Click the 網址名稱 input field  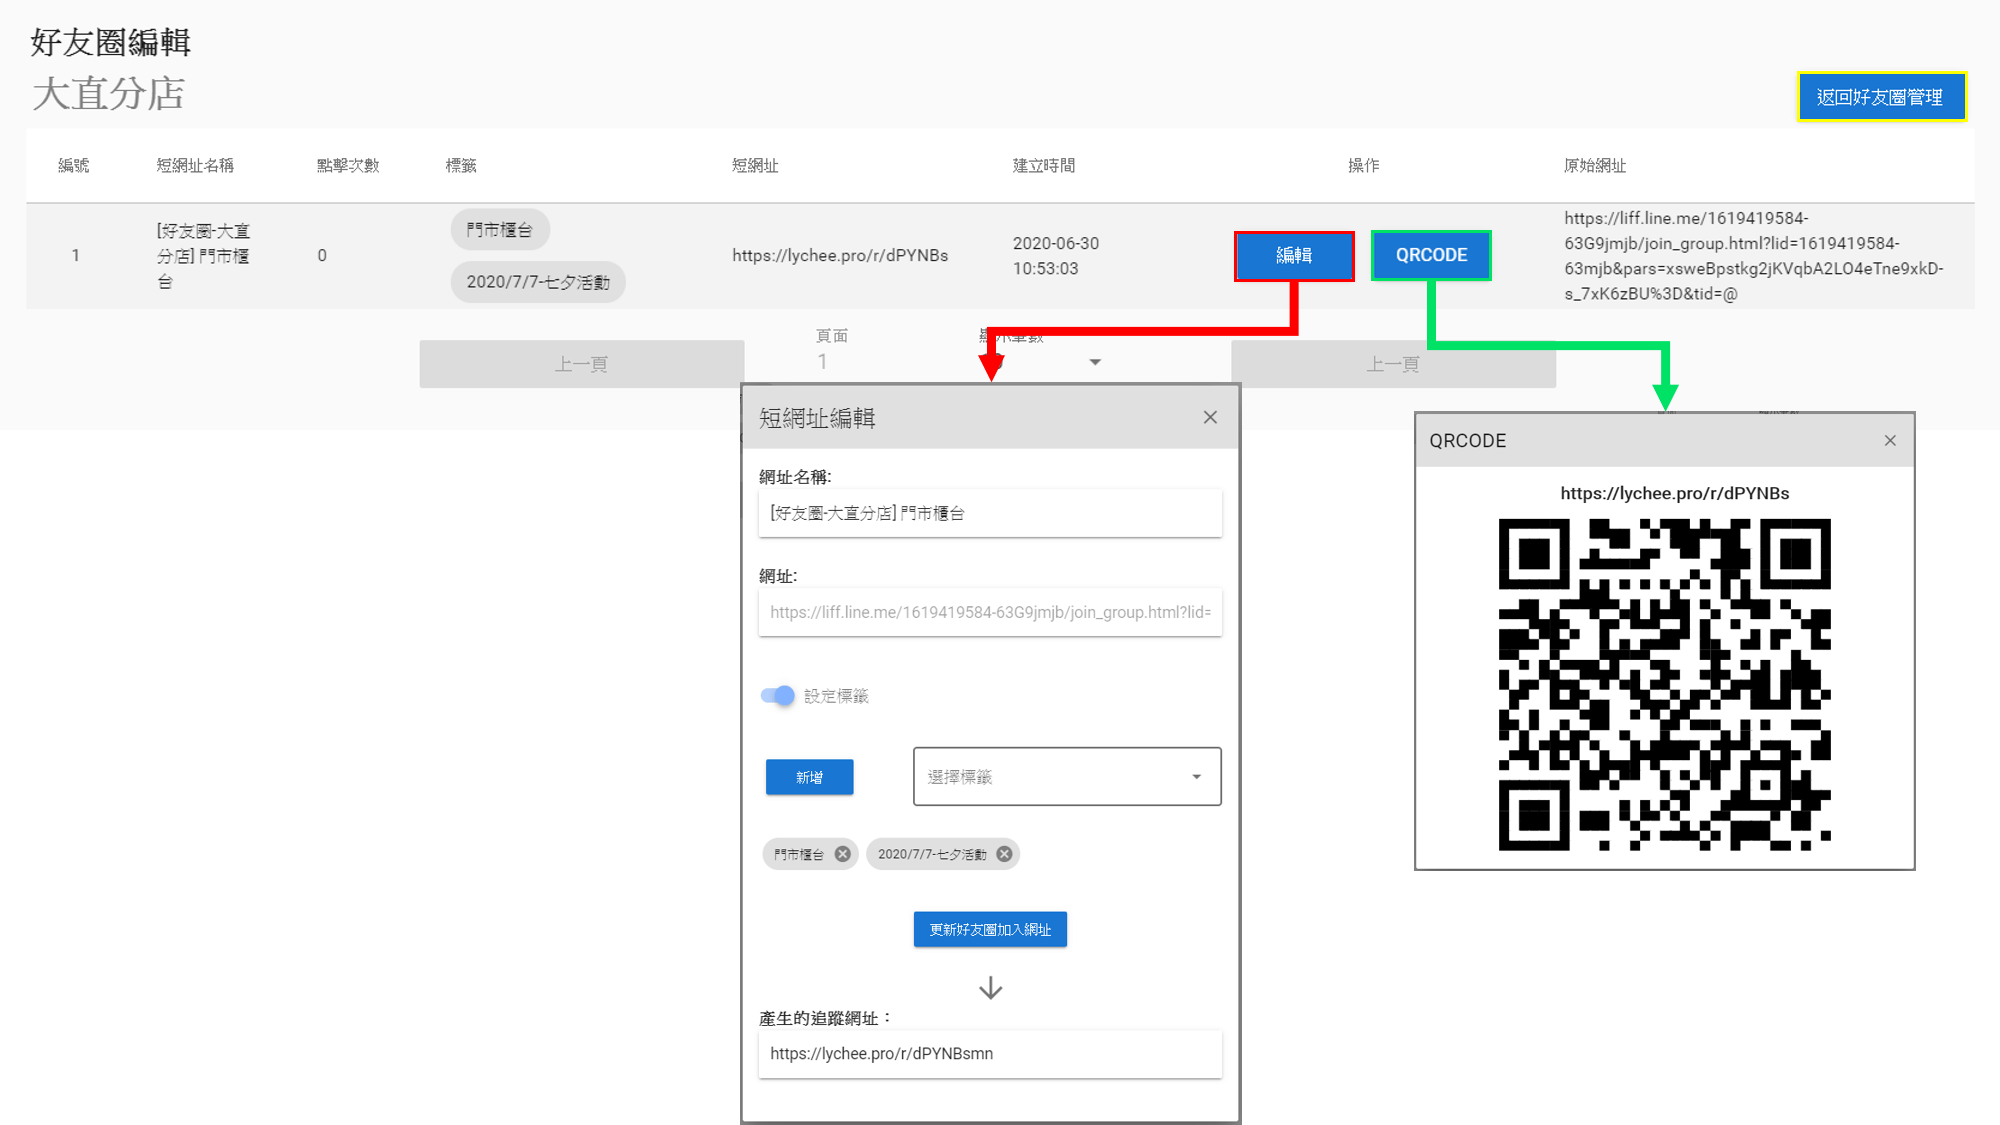990,513
